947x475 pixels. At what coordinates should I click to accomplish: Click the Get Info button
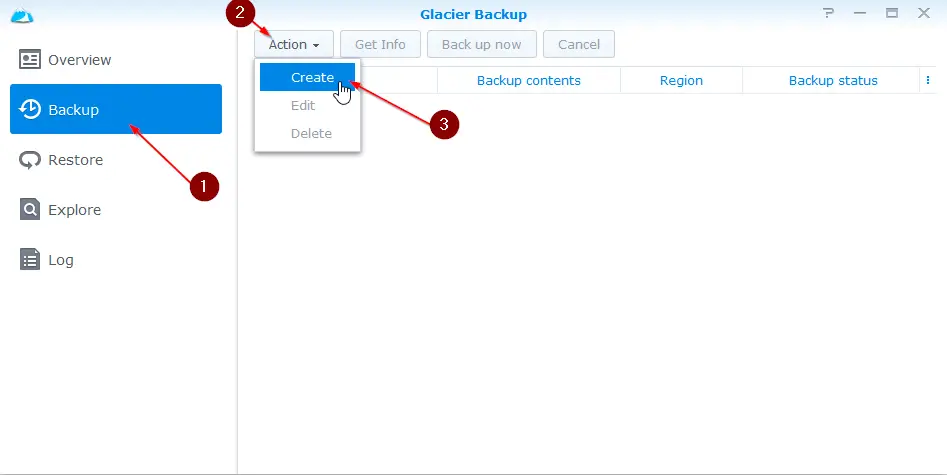tap(380, 44)
